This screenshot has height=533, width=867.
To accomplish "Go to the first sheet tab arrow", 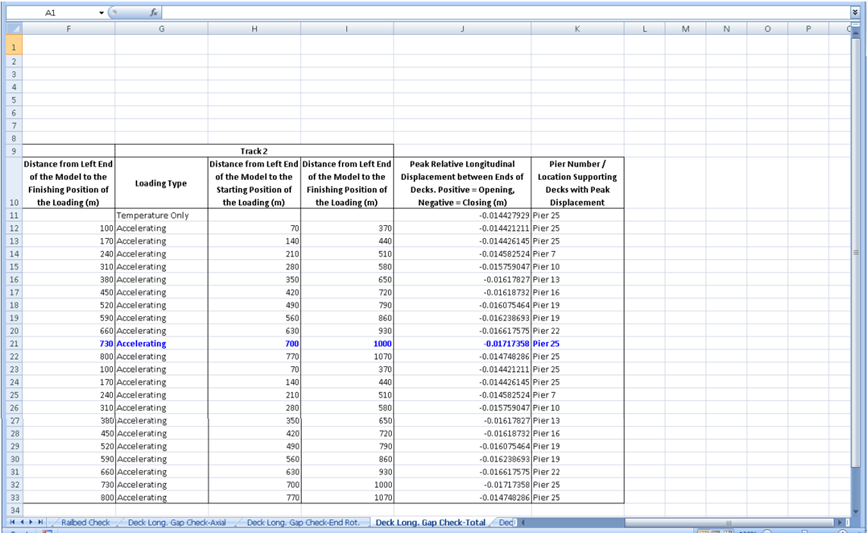I will click(x=12, y=522).
